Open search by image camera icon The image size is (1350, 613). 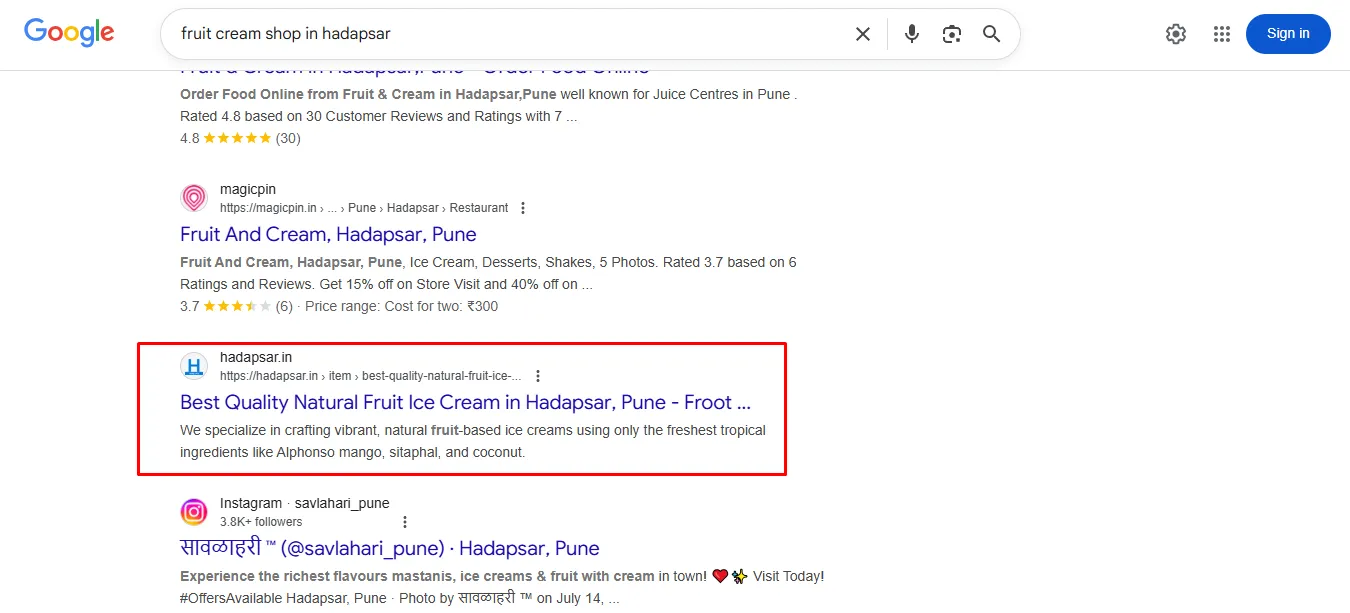coord(951,34)
